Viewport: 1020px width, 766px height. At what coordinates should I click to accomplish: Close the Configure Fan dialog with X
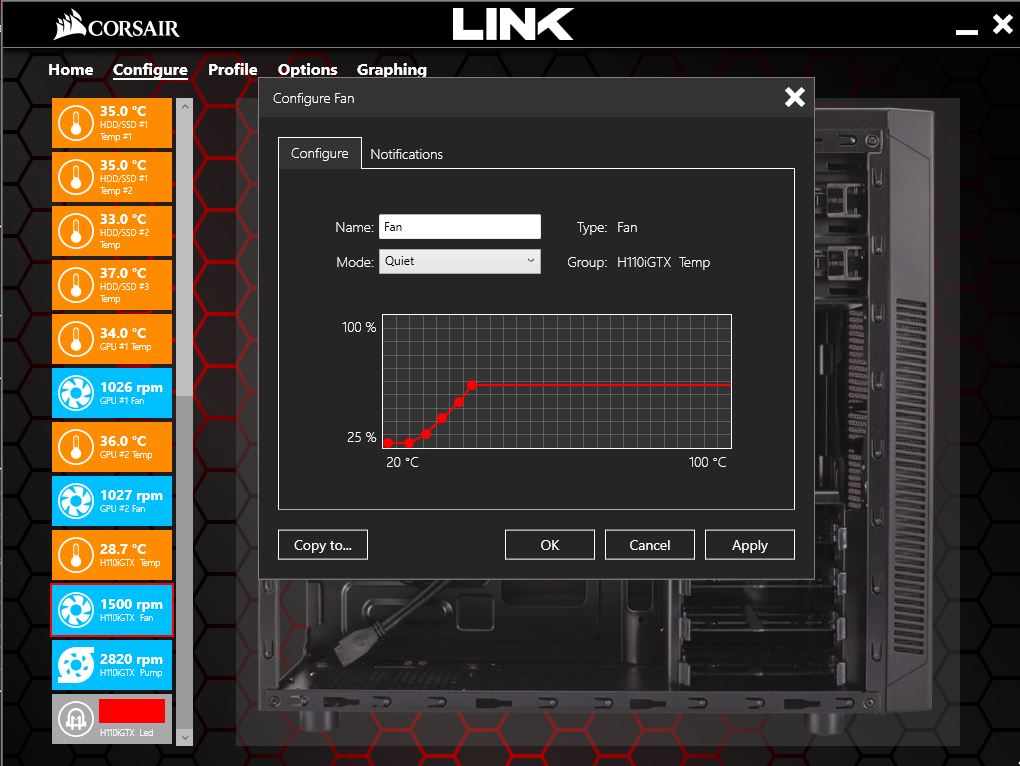794,98
